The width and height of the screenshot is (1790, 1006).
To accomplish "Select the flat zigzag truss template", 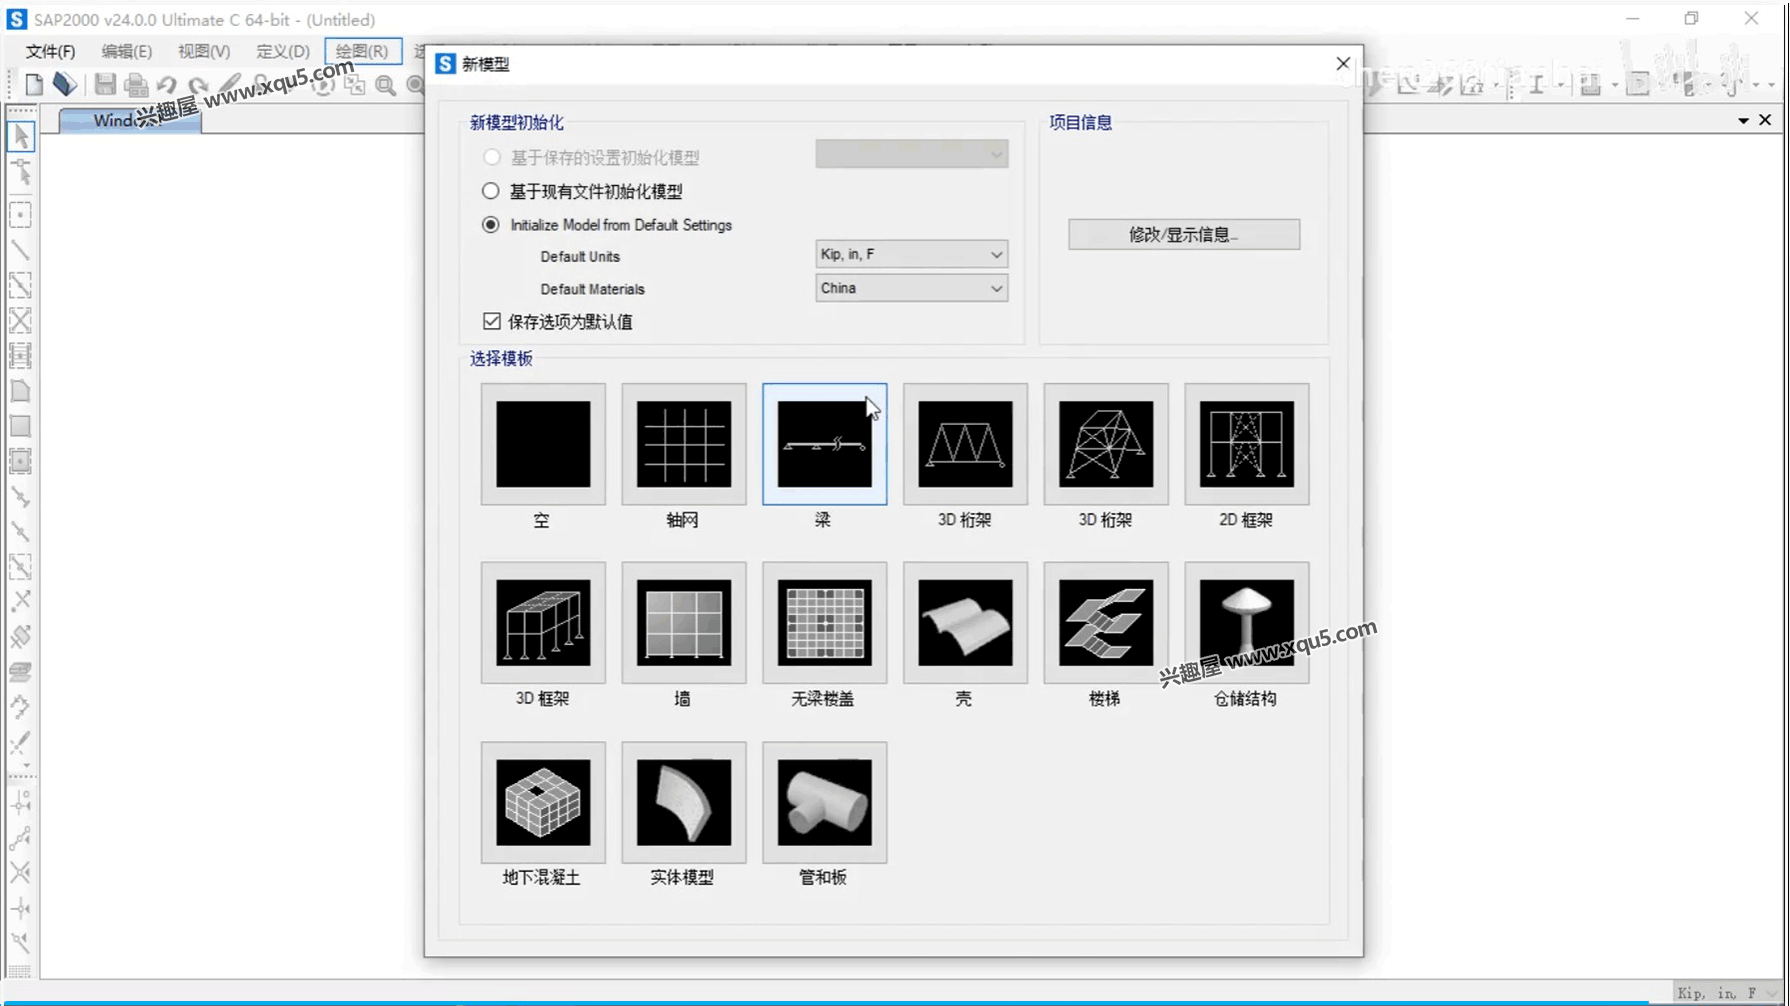I will pos(965,444).
